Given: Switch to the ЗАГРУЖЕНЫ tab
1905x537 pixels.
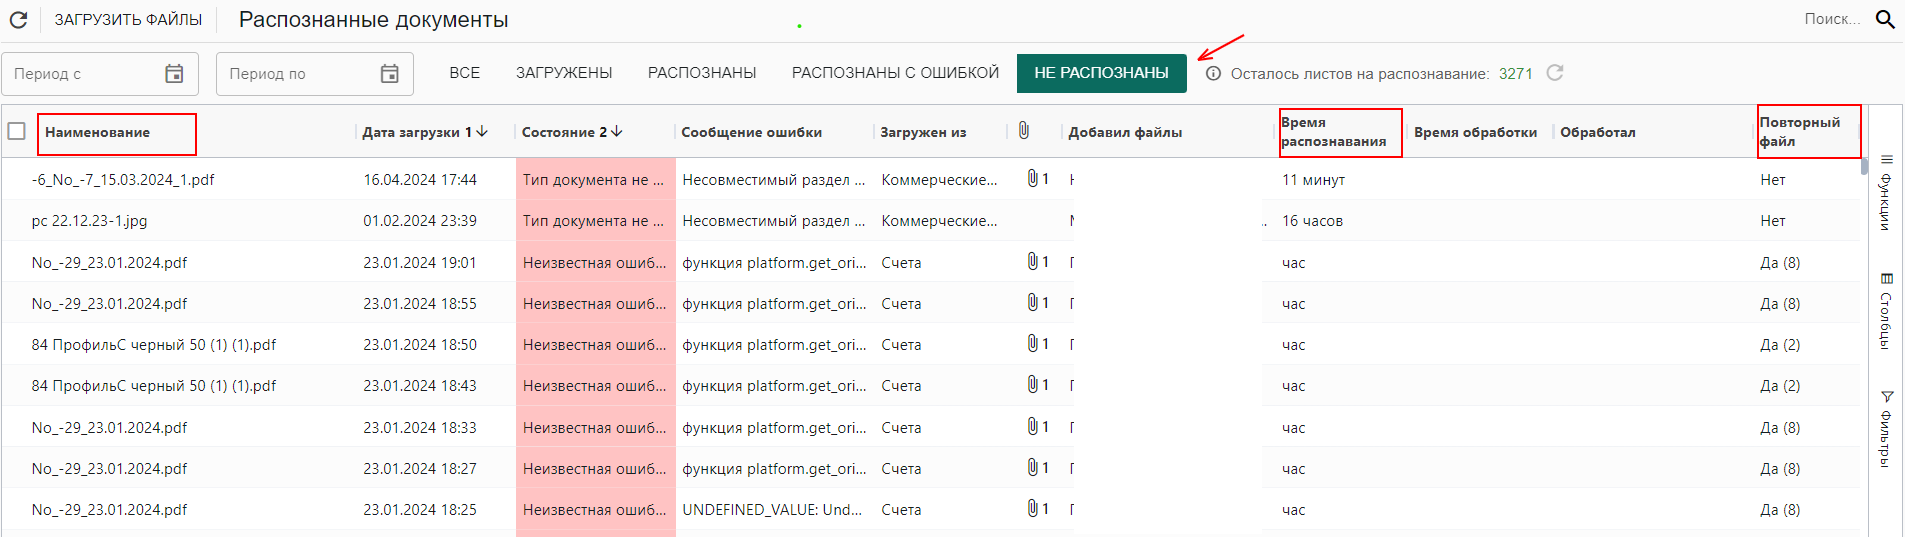Looking at the screenshot, I should tap(564, 73).
